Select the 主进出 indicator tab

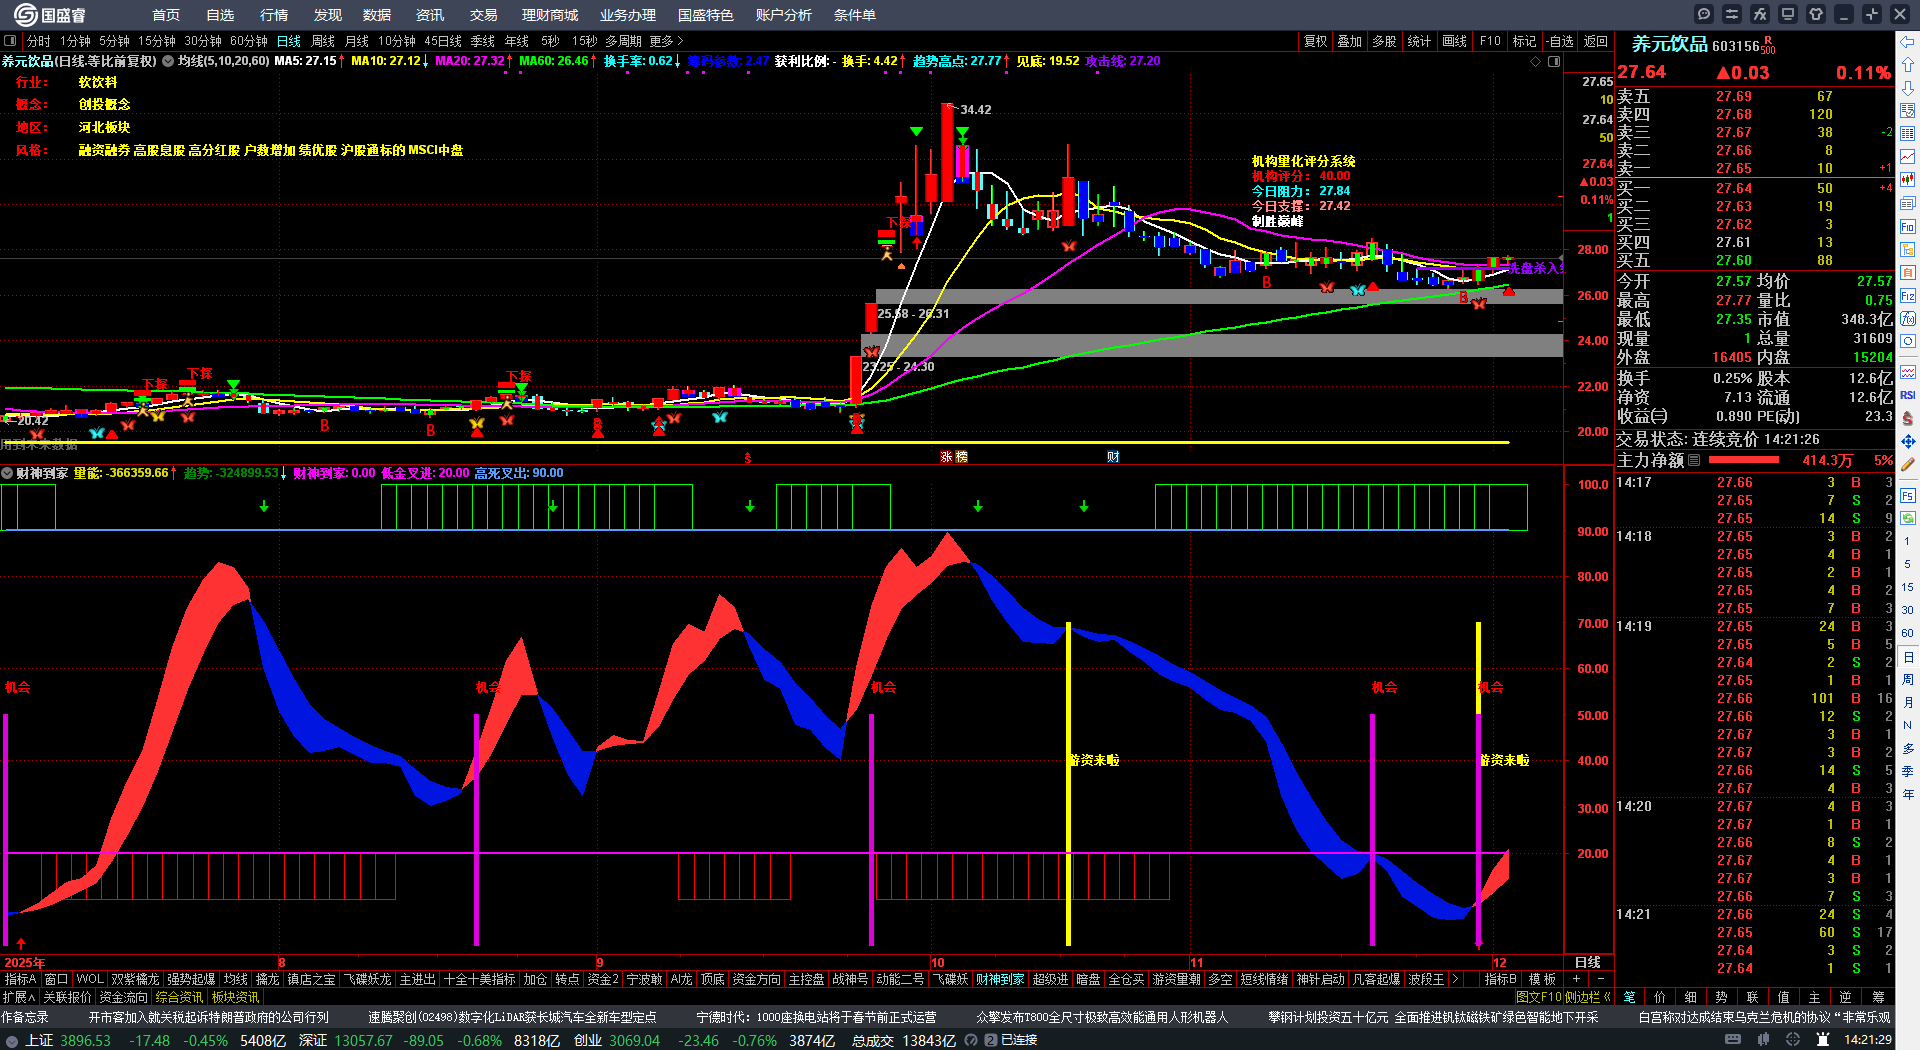(x=418, y=979)
